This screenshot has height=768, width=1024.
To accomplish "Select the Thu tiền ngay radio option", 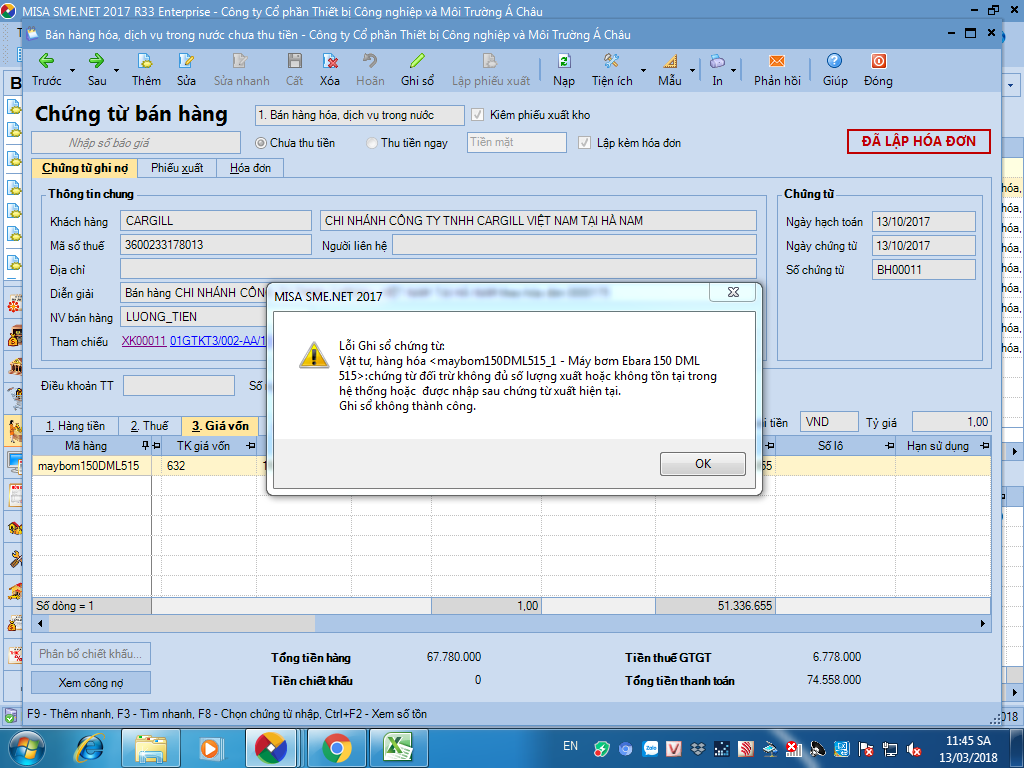I will click(x=372, y=143).
